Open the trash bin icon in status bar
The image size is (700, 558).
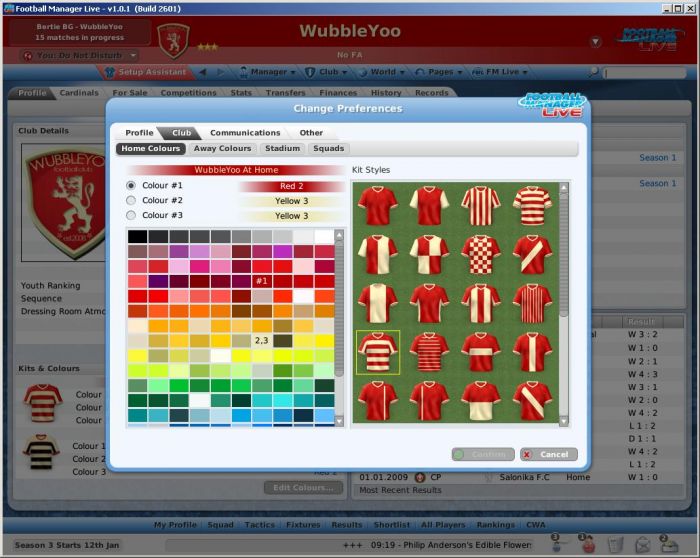615,544
